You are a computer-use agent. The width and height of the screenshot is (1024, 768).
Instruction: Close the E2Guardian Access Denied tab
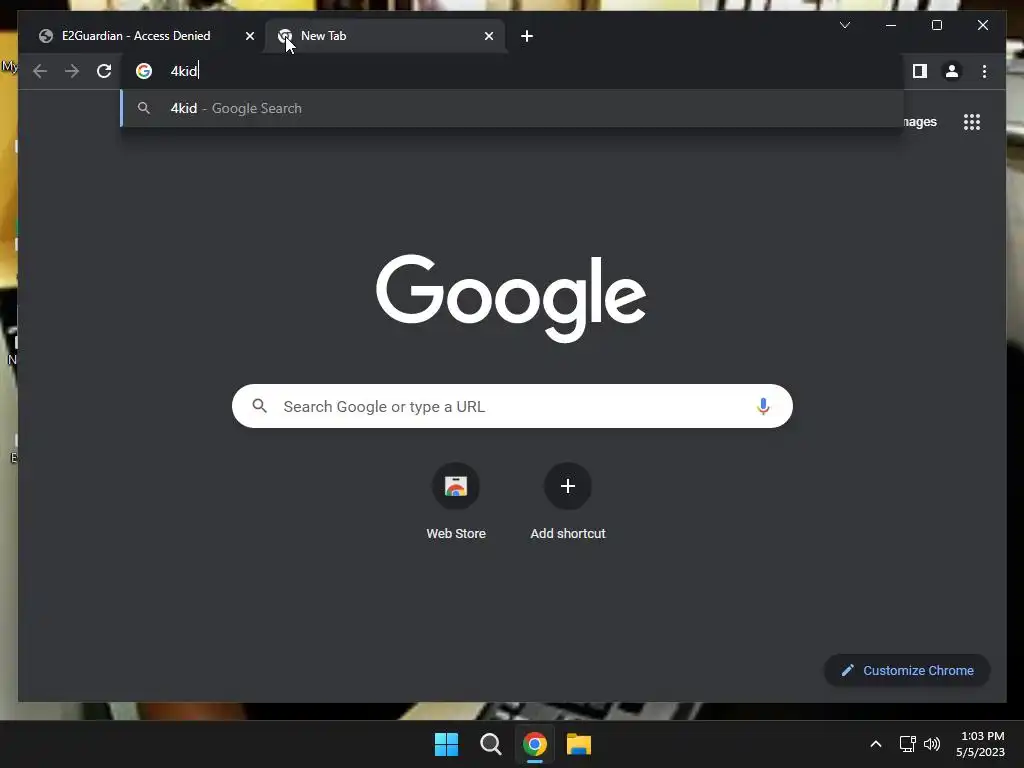pos(249,36)
